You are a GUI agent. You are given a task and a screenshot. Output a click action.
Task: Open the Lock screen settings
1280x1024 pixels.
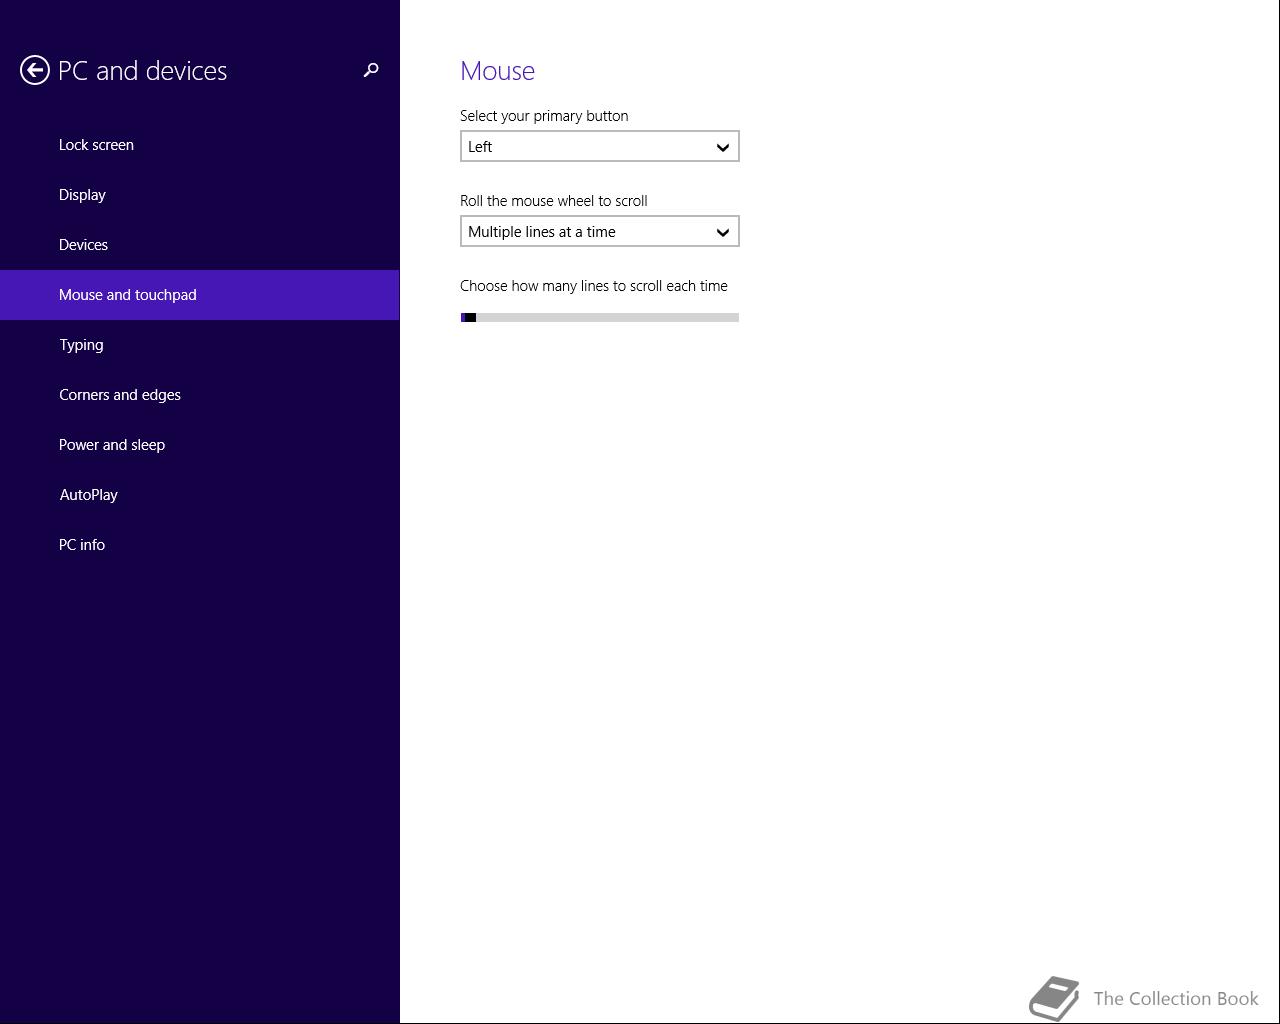click(199, 145)
